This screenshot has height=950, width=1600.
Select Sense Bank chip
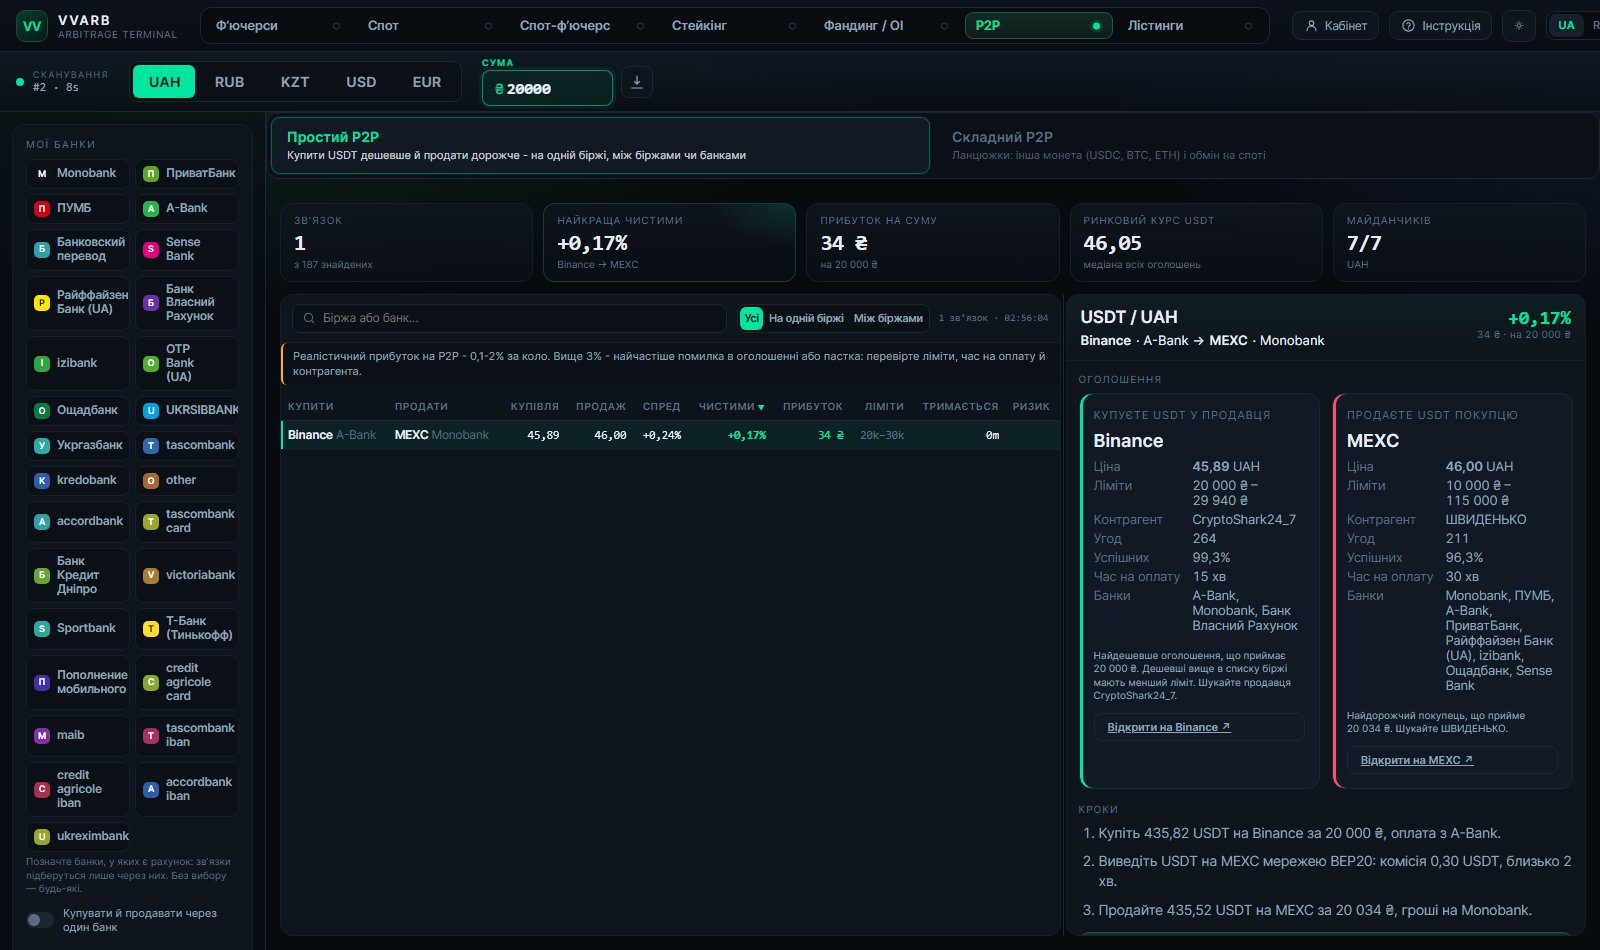click(187, 250)
